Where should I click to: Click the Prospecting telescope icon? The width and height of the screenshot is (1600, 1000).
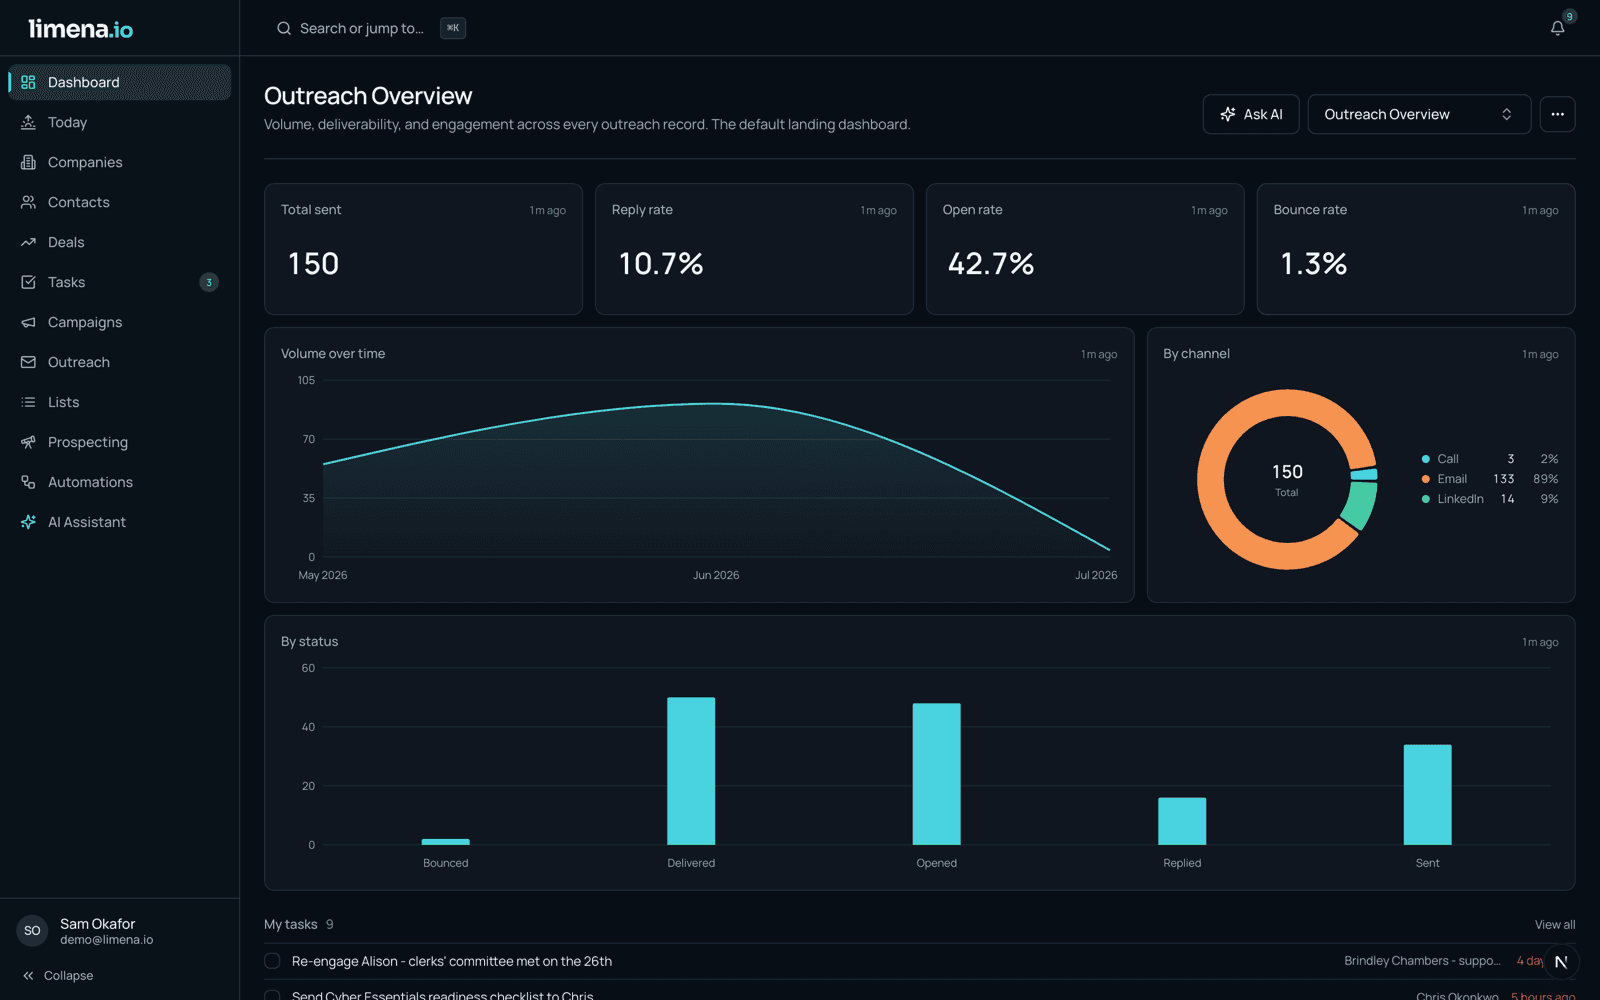tap(28, 442)
